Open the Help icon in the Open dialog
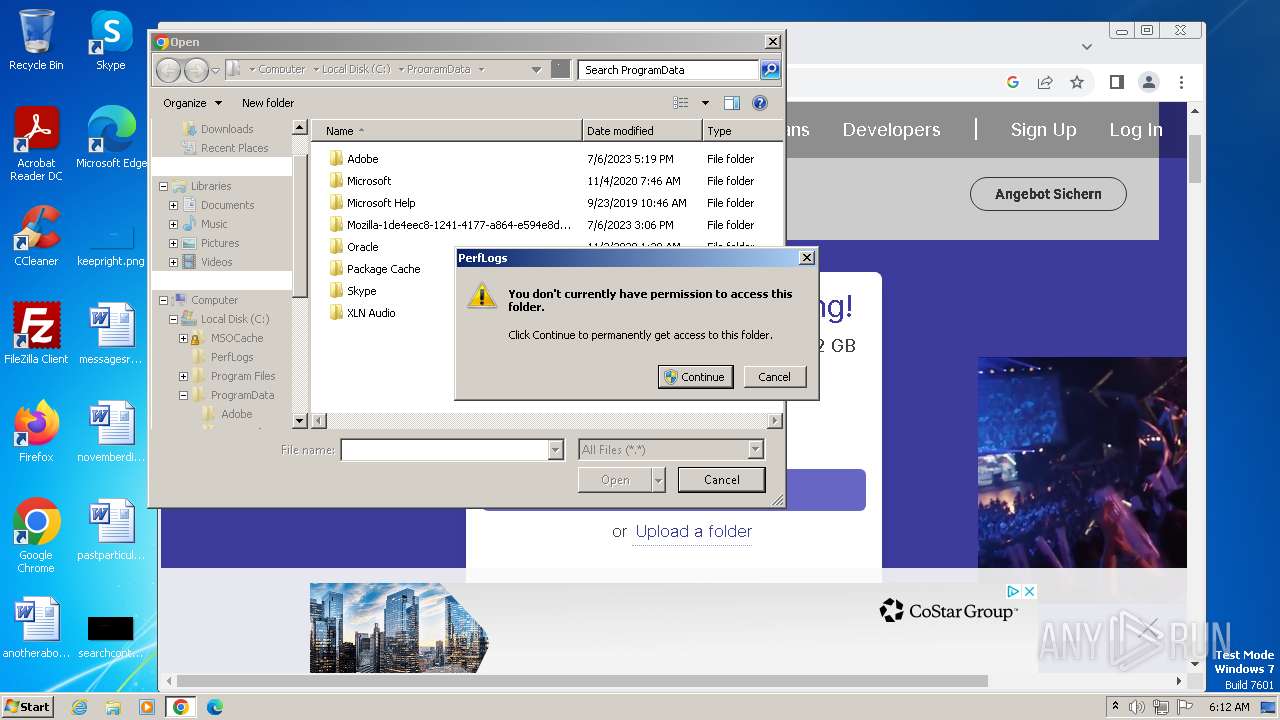Image resolution: width=1280 pixels, height=720 pixels. (x=759, y=103)
